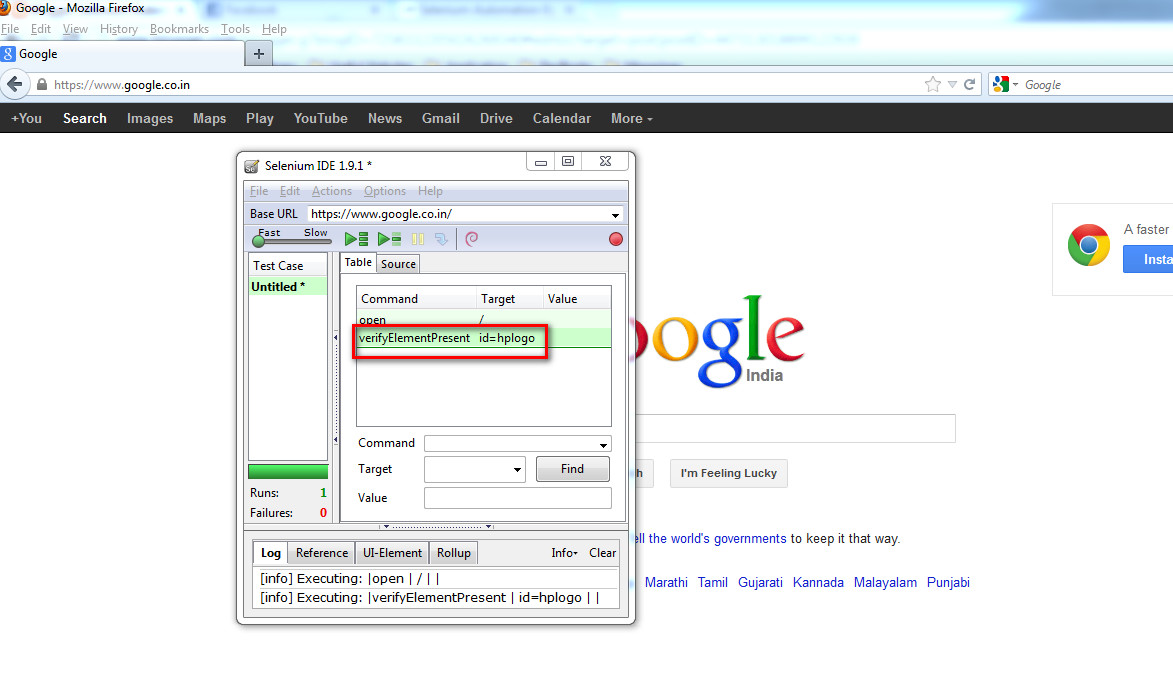Select the Pause/Resume icon in Selenium IDE
This screenshot has height=692, width=1173.
[417, 238]
